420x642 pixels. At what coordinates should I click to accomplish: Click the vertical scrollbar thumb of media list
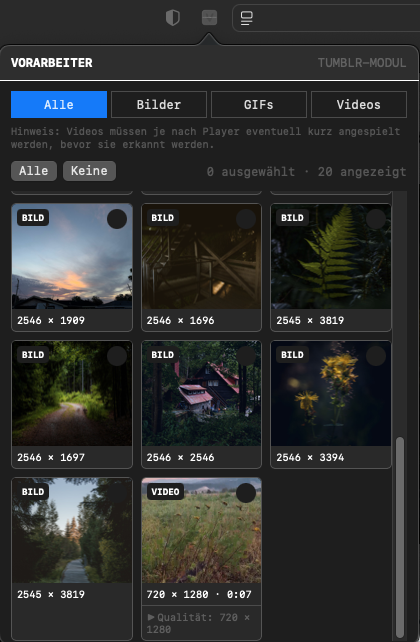400,536
